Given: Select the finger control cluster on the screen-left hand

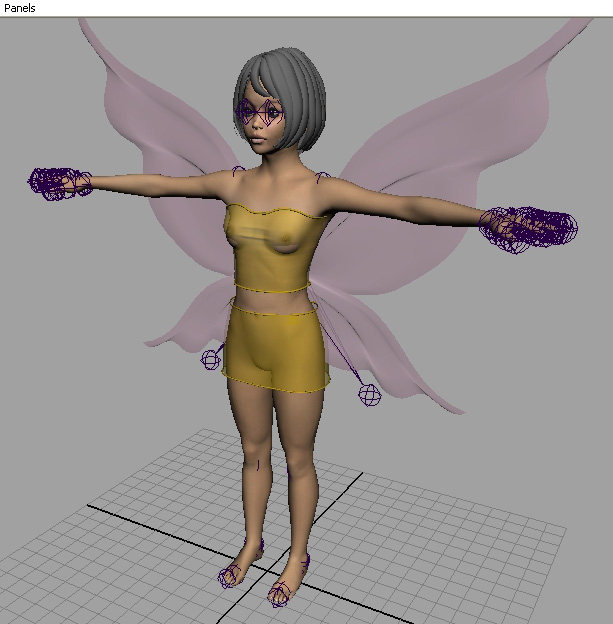Looking at the screenshot, I should coord(60,183).
